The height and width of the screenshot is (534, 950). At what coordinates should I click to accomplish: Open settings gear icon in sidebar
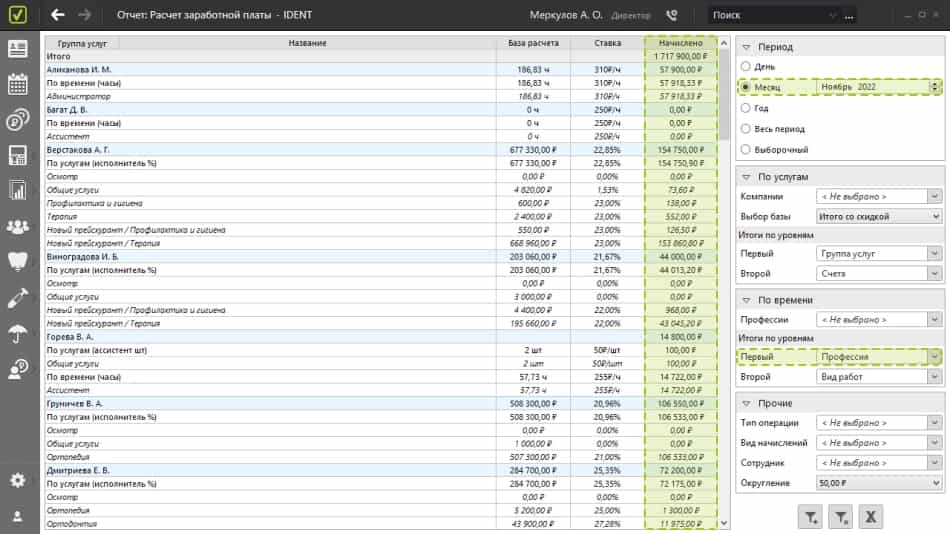(17, 480)
